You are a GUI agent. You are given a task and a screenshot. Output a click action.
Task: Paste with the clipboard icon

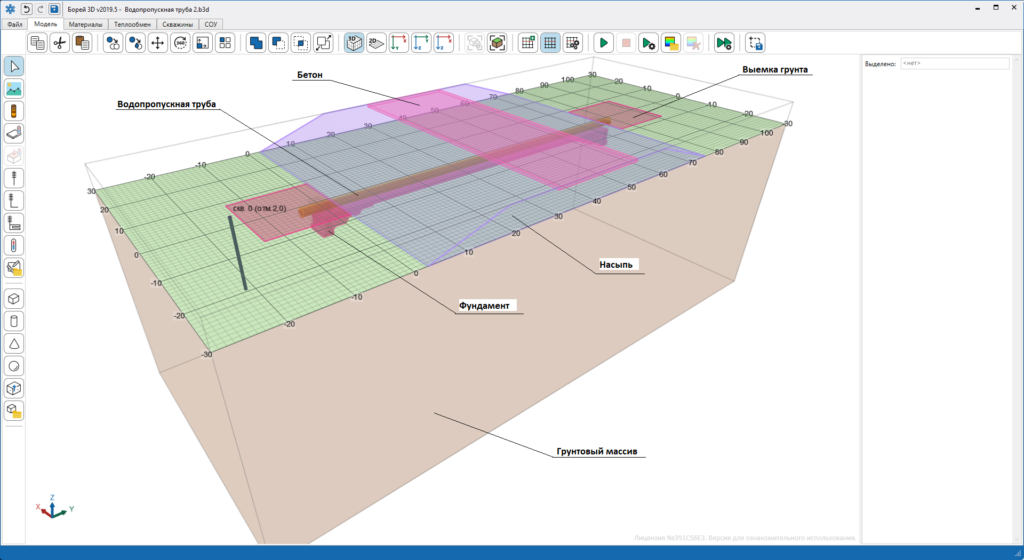pyautogui.click(x=82, y=43)
